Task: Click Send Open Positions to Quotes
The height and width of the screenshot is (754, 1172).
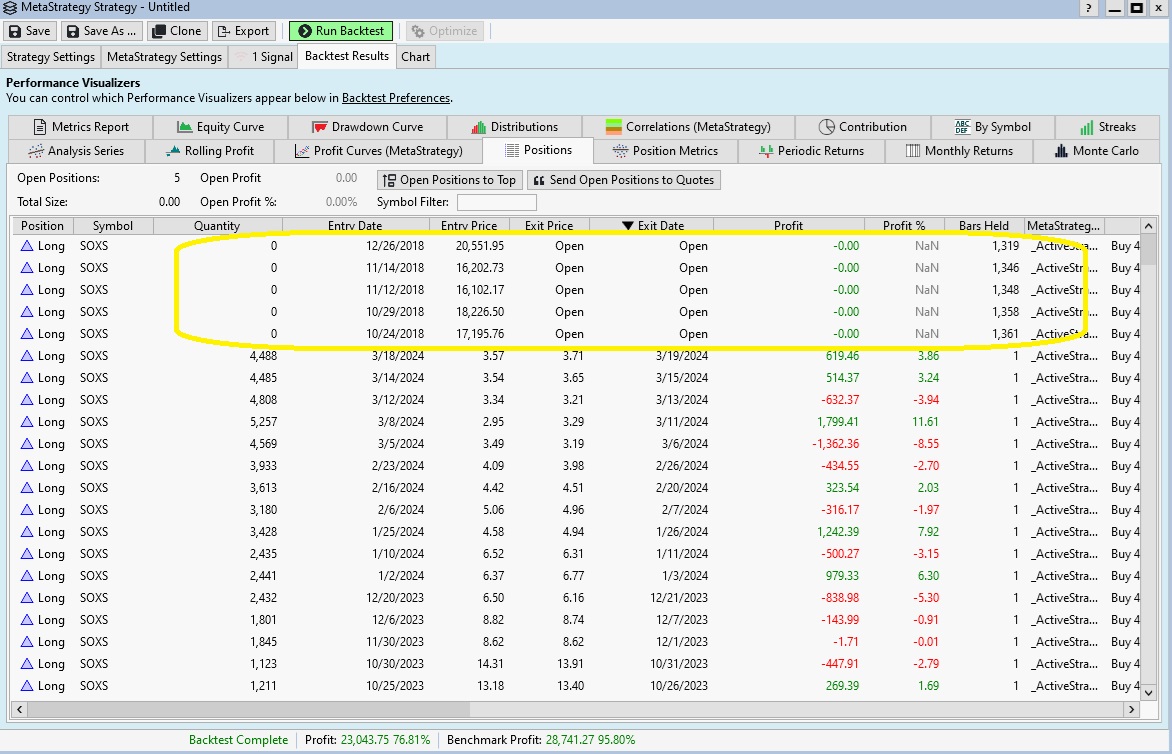Action: pyautogui.click(x=623, y=180)
